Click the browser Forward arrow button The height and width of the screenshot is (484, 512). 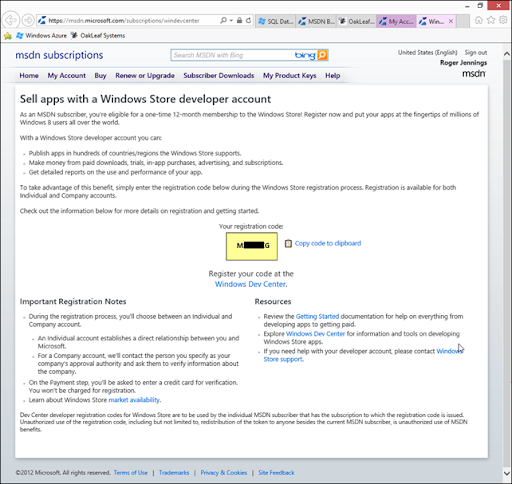click(x=28, y=20)
